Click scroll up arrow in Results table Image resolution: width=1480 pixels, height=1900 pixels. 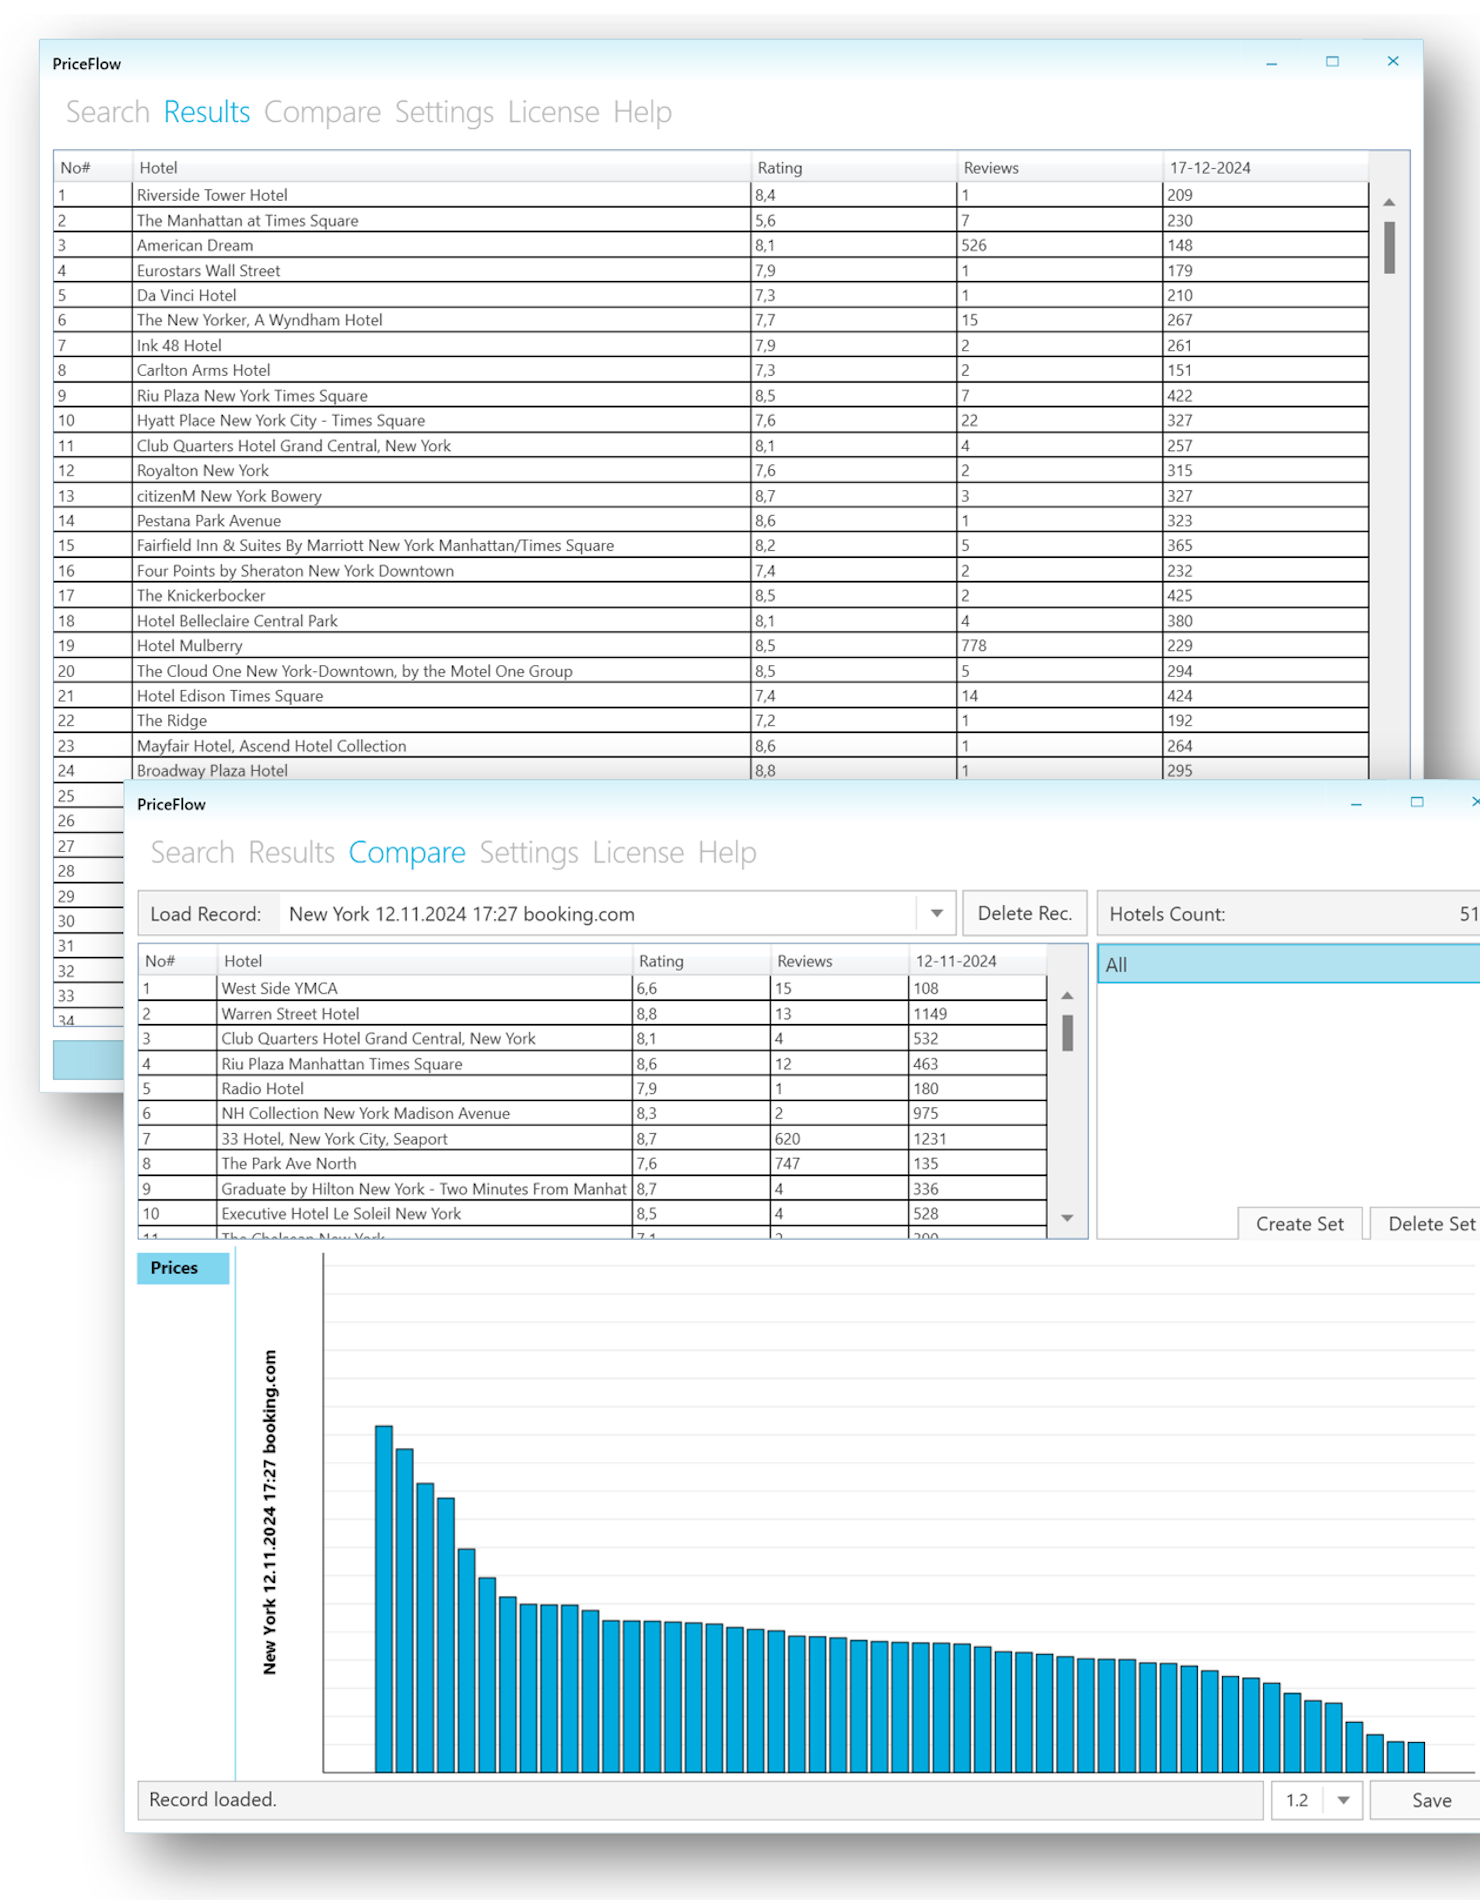pyautogui.click(x=1389, y=202)
